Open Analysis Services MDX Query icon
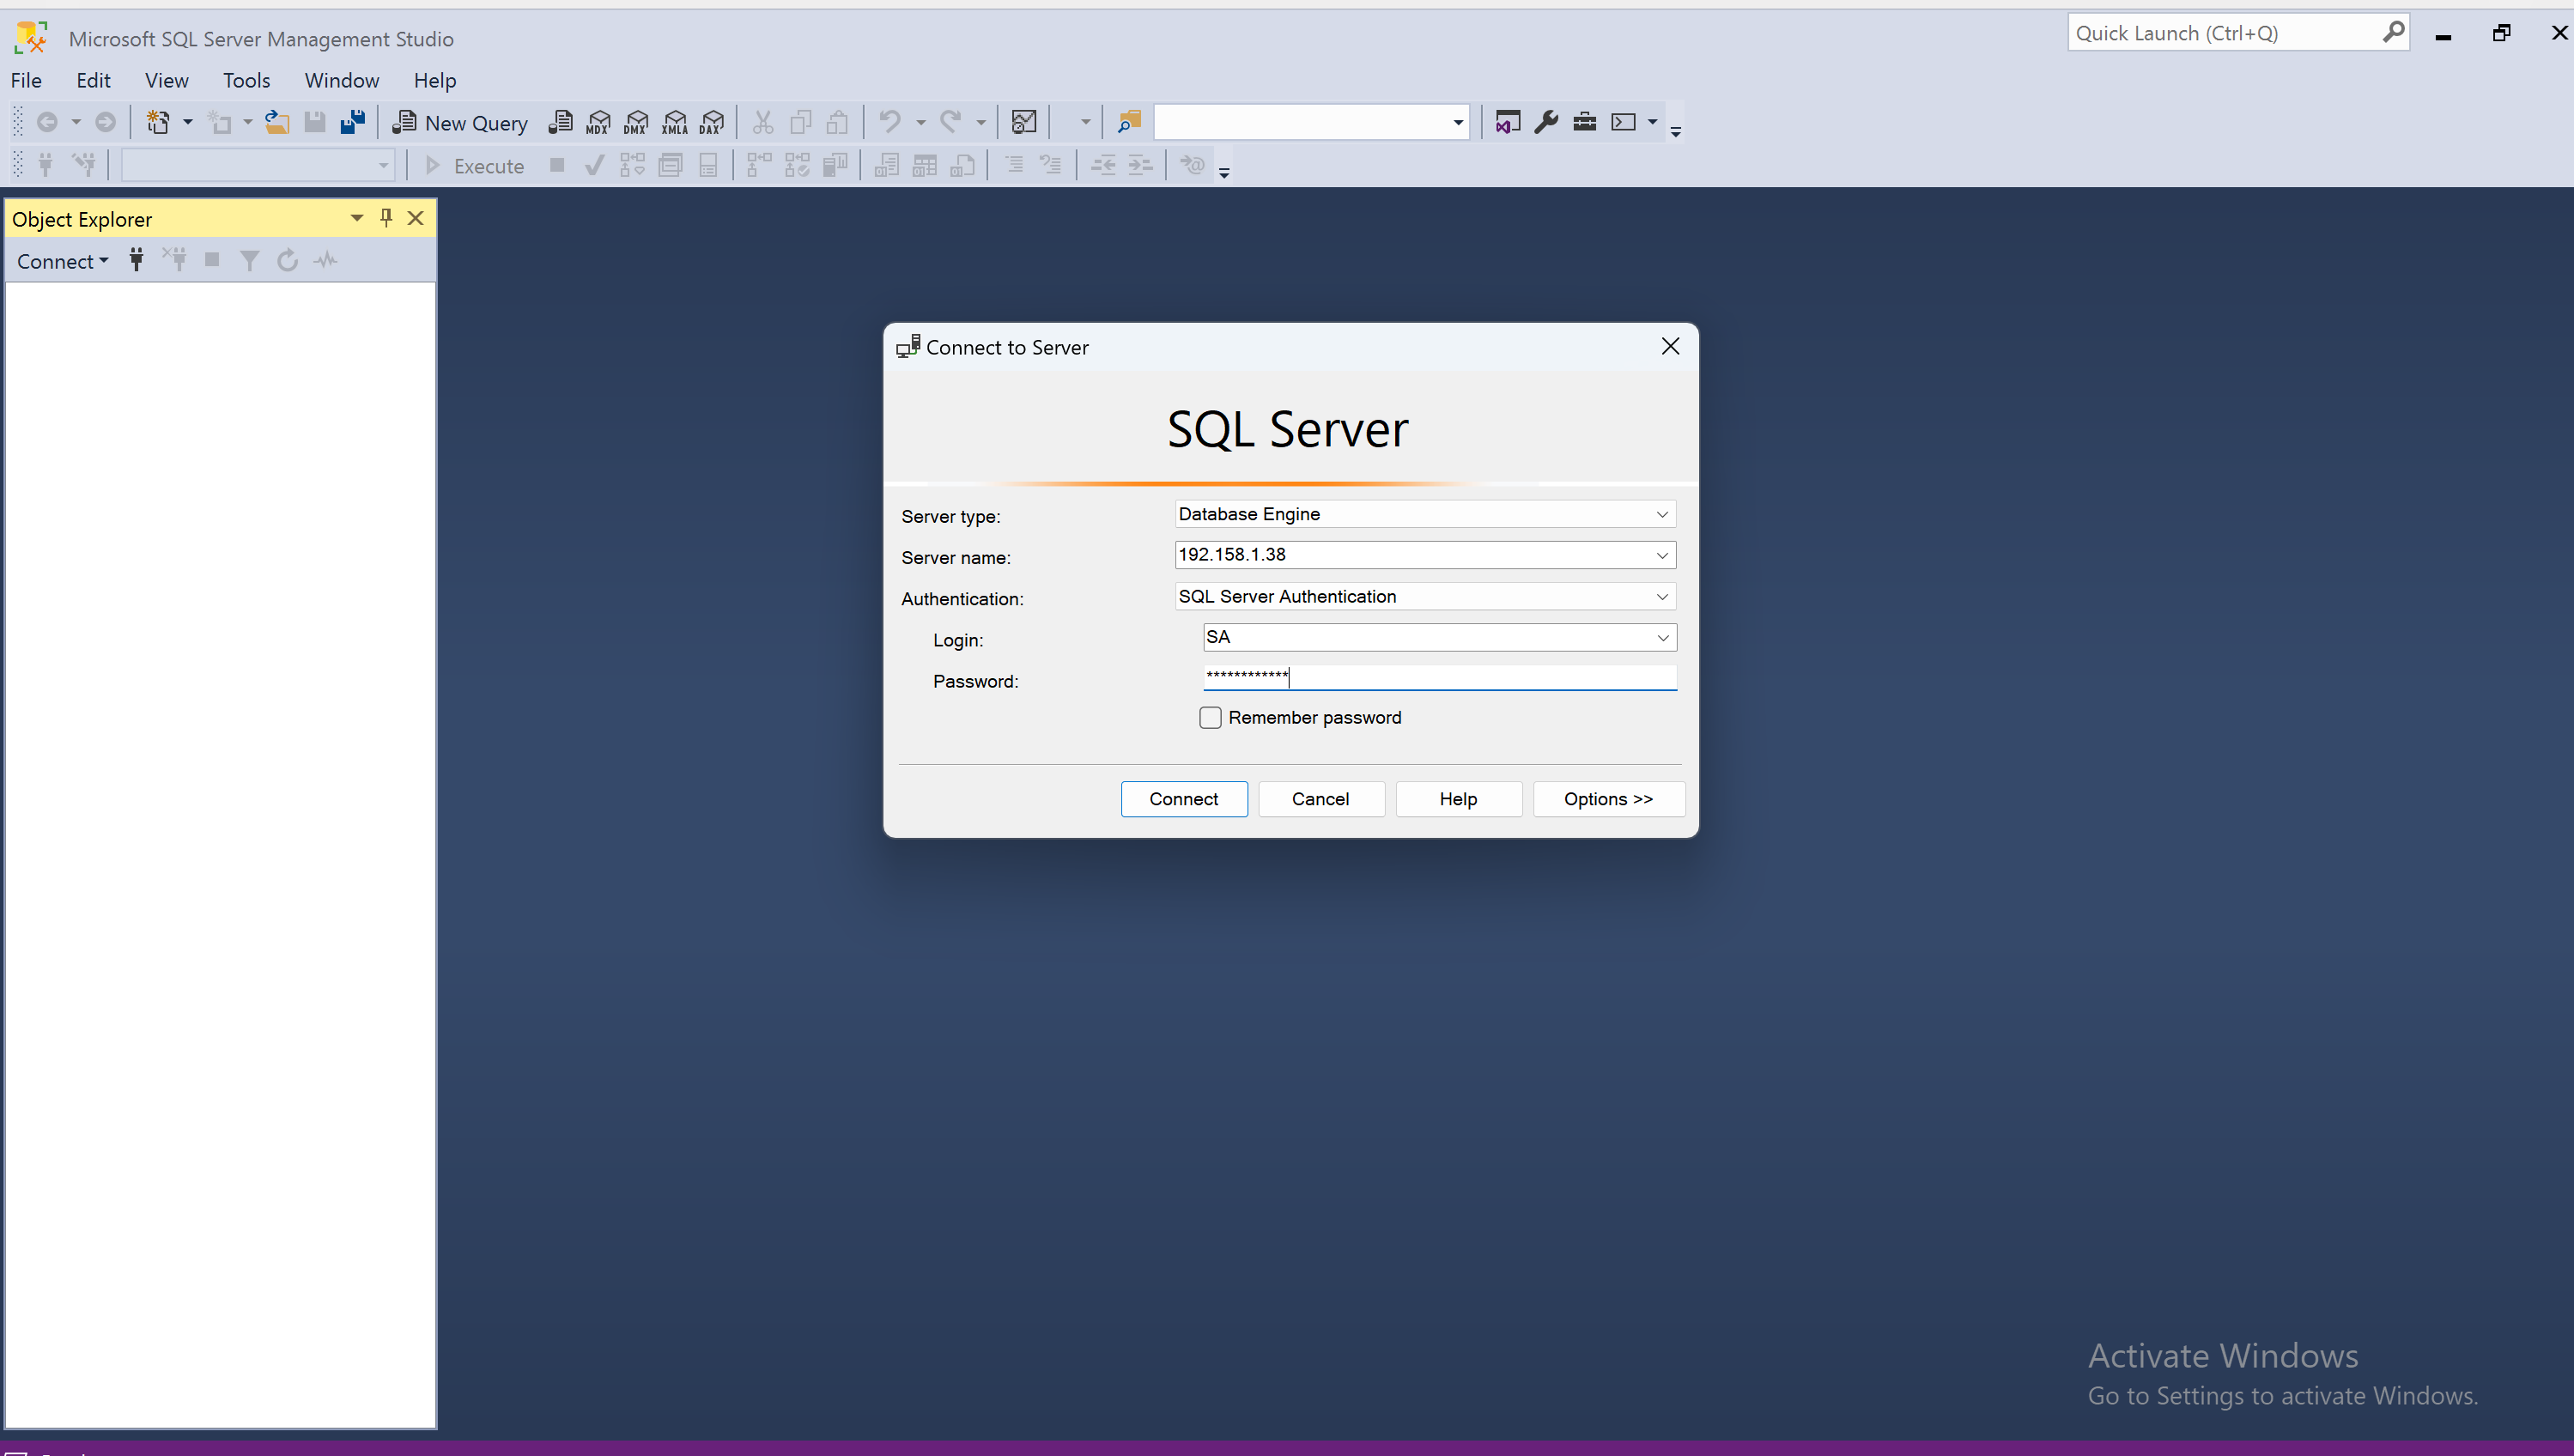 point(598,123)
